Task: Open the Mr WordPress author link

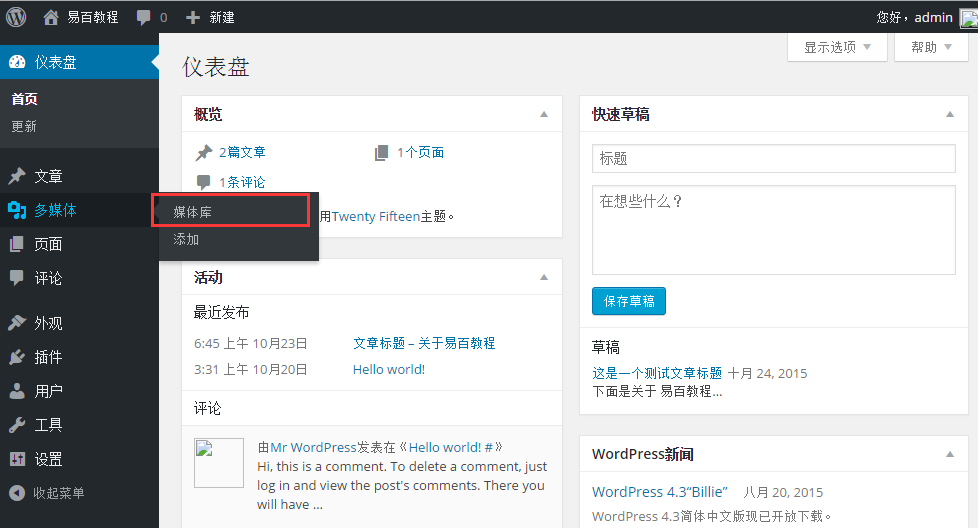Action: [313, 447]
